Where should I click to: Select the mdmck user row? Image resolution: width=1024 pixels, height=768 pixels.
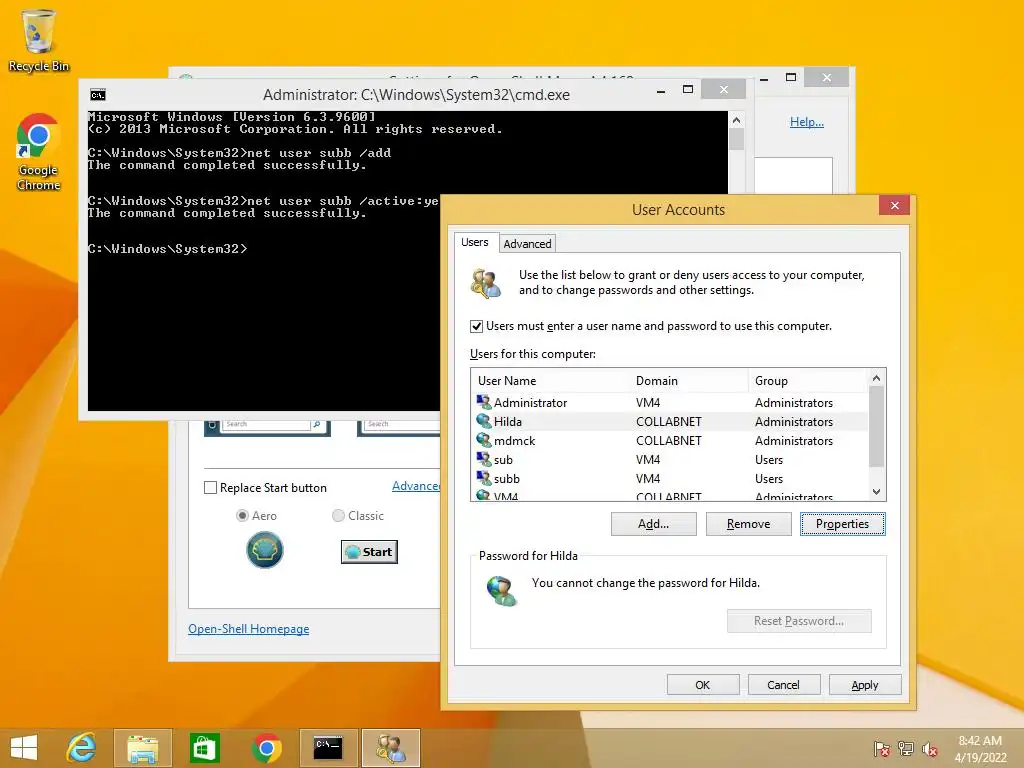669,440
